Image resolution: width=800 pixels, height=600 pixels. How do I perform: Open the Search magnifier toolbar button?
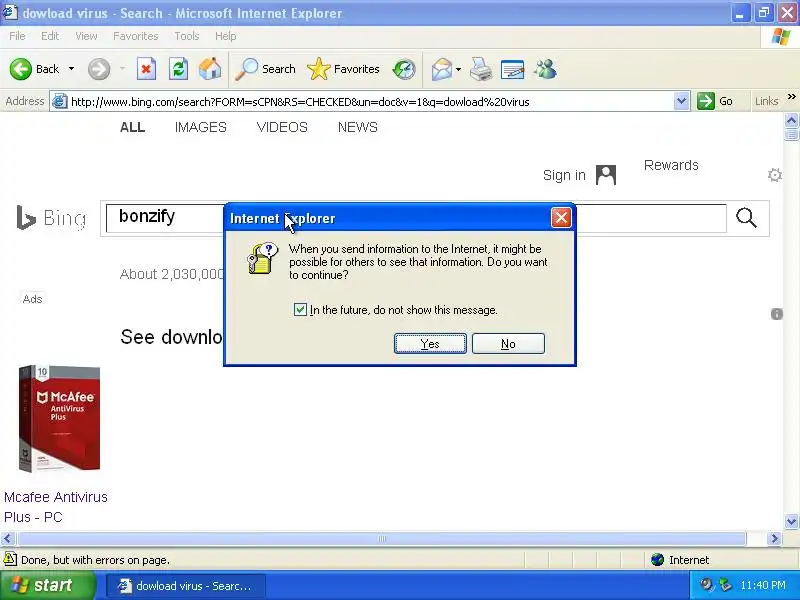[x=265, y=69]
